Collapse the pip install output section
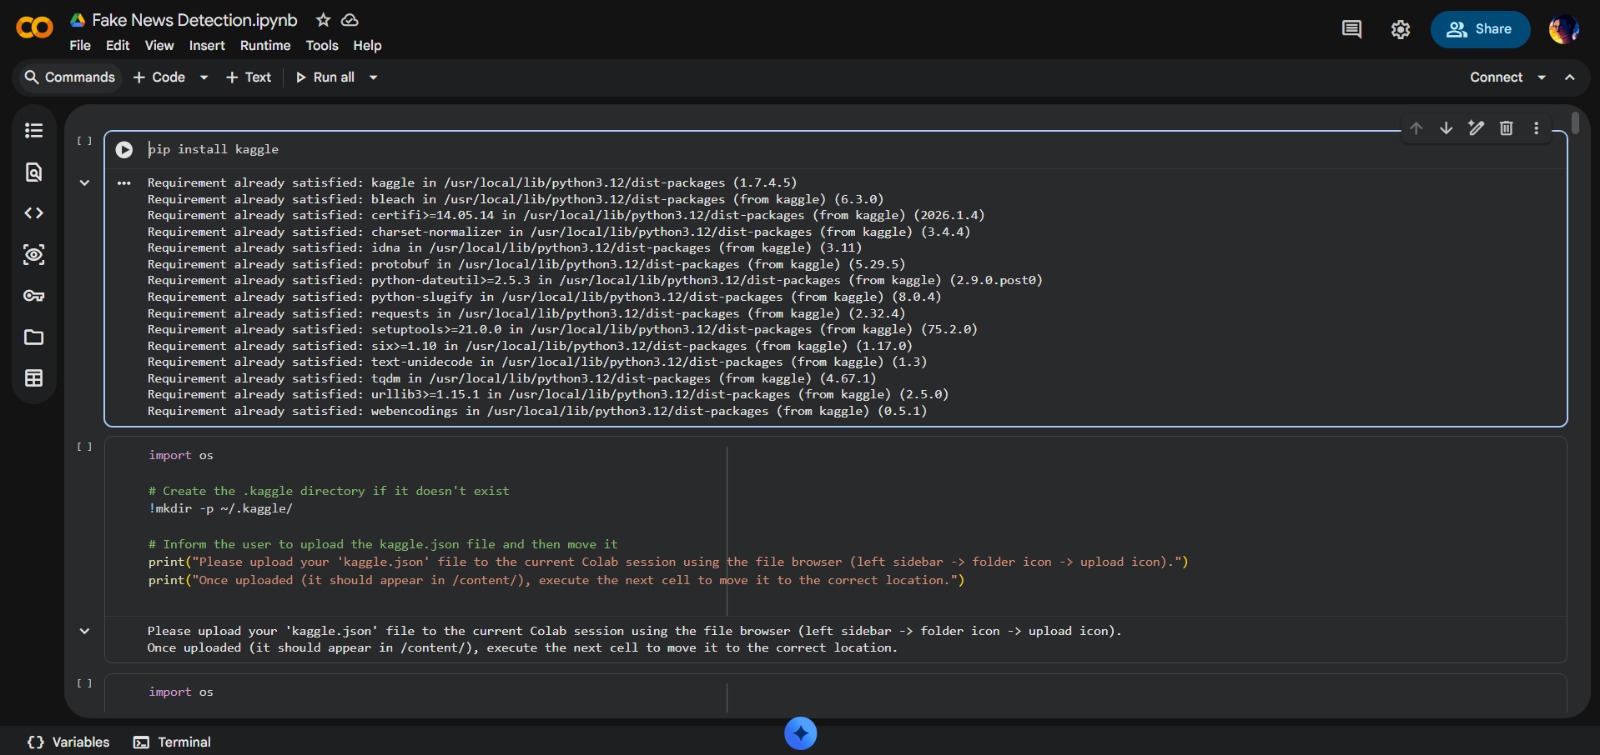 84,183
